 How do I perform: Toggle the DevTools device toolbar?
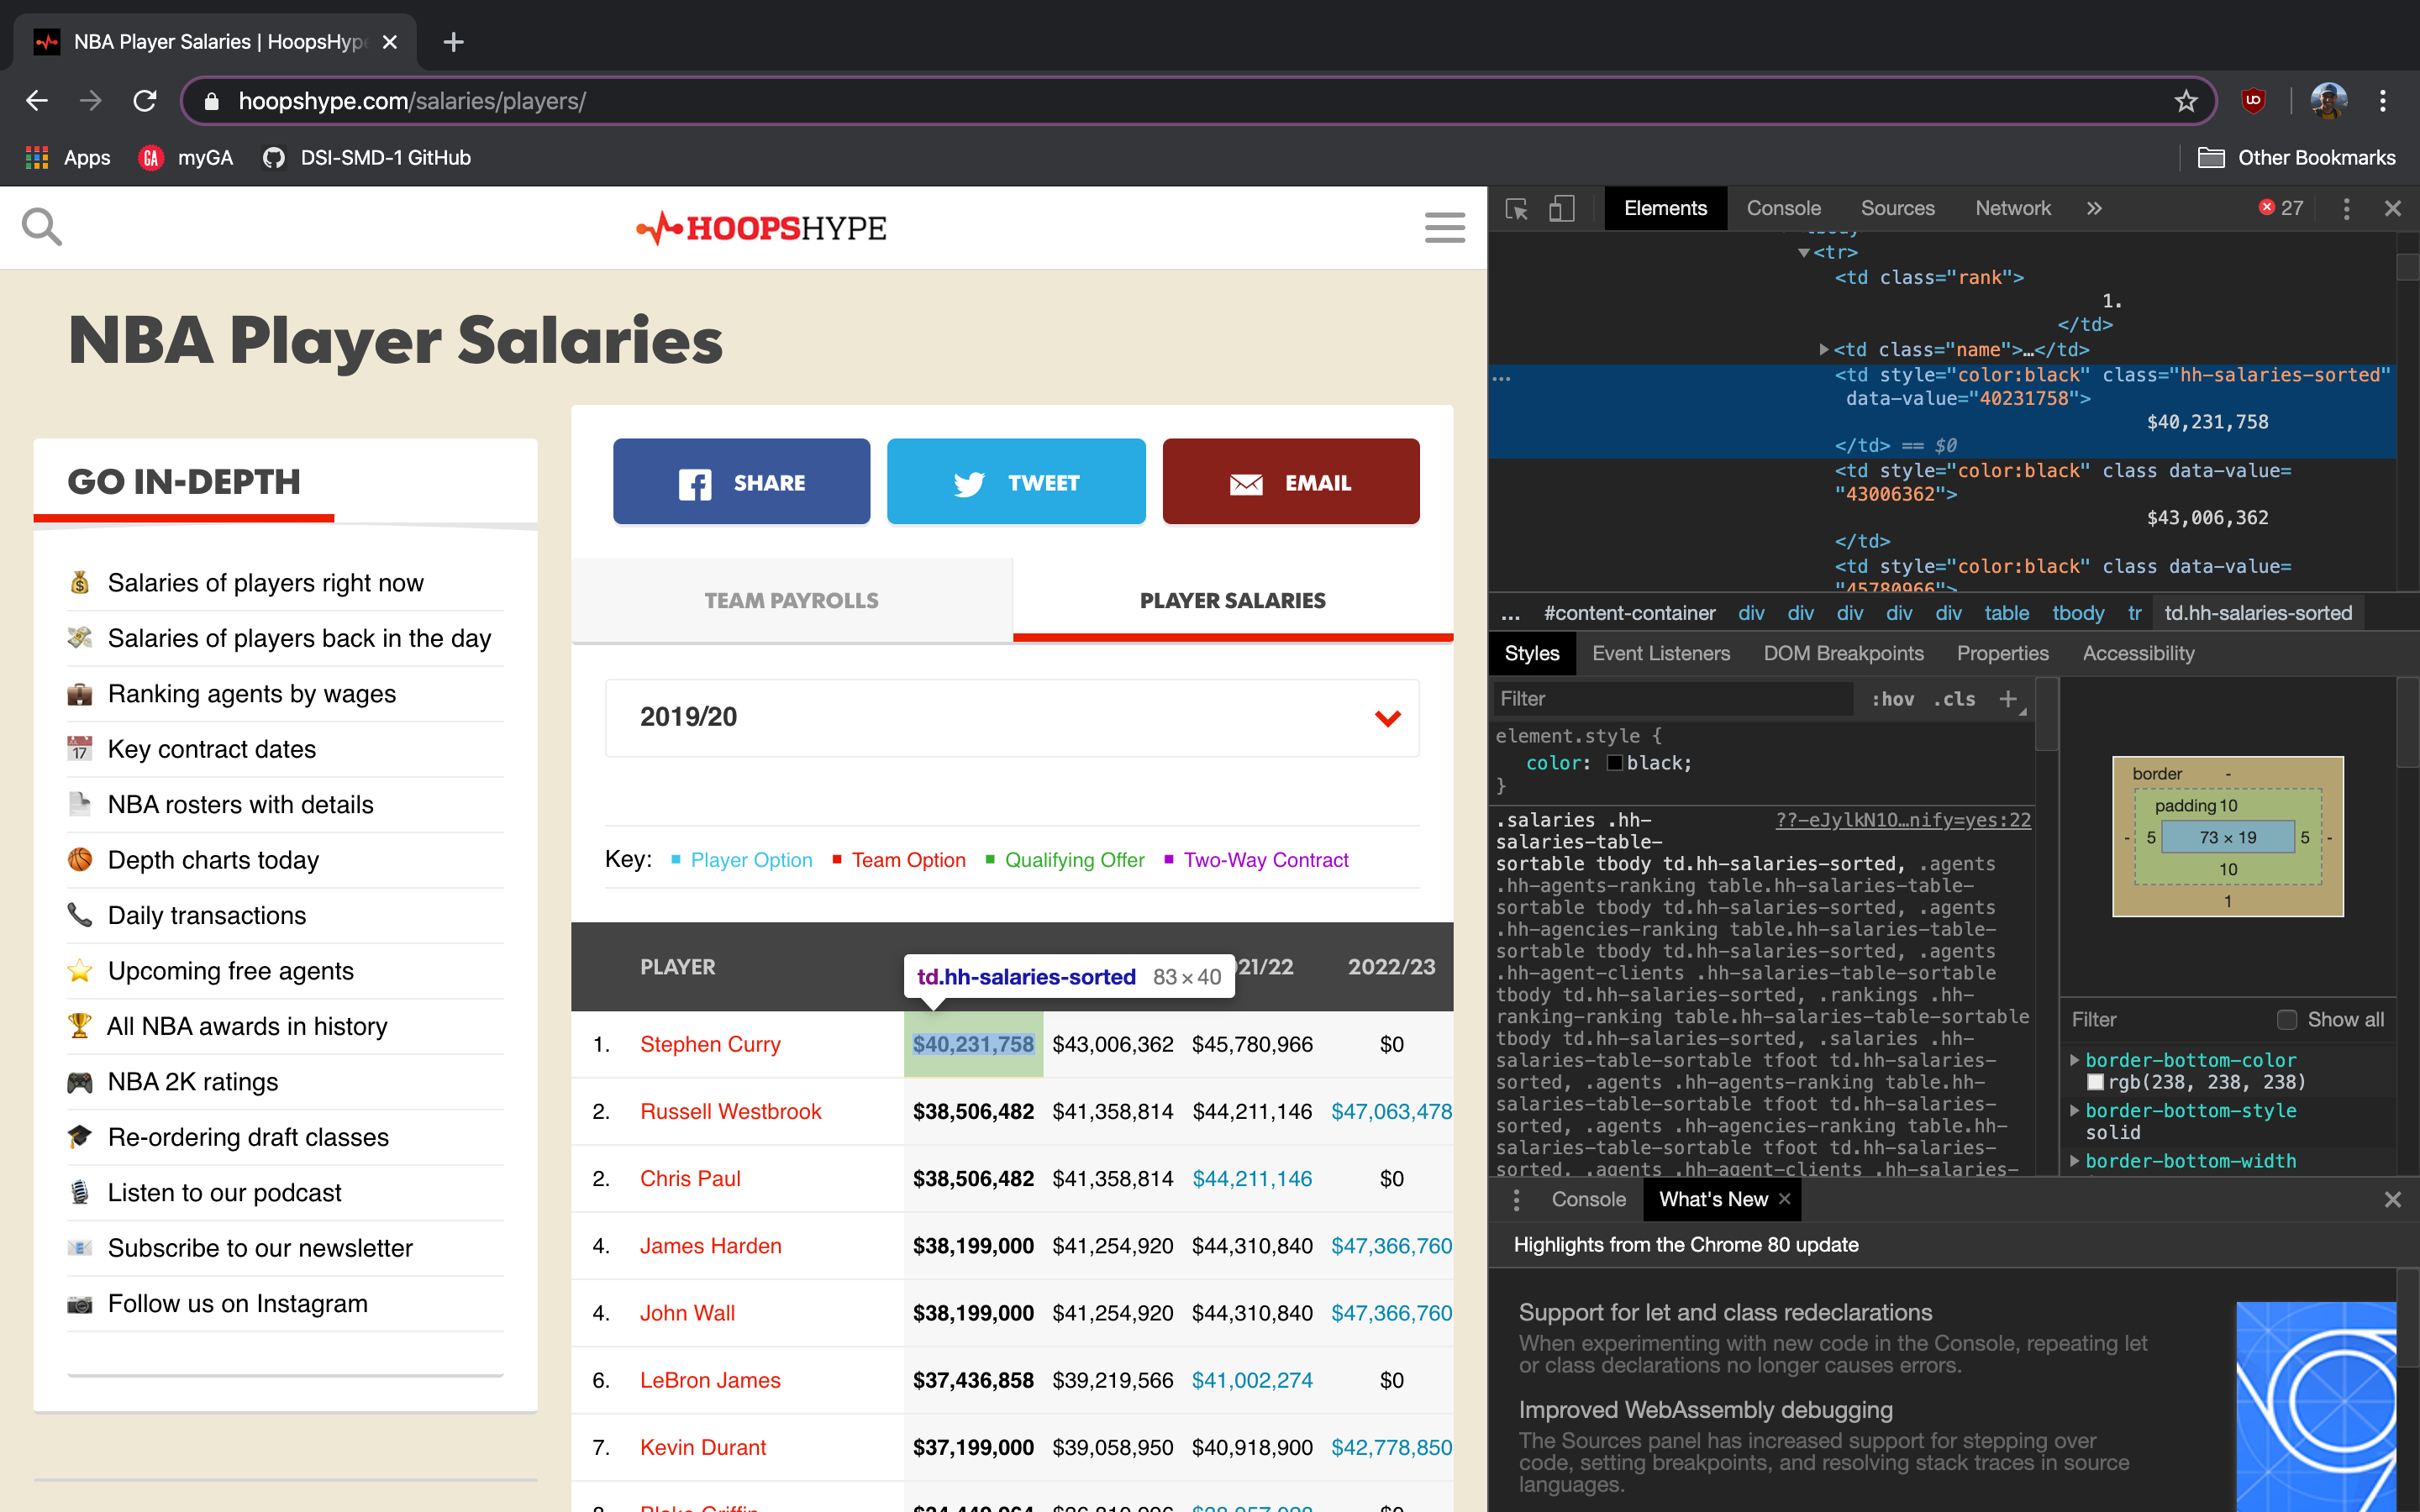pyautogui.click(x=1561, y=208)
